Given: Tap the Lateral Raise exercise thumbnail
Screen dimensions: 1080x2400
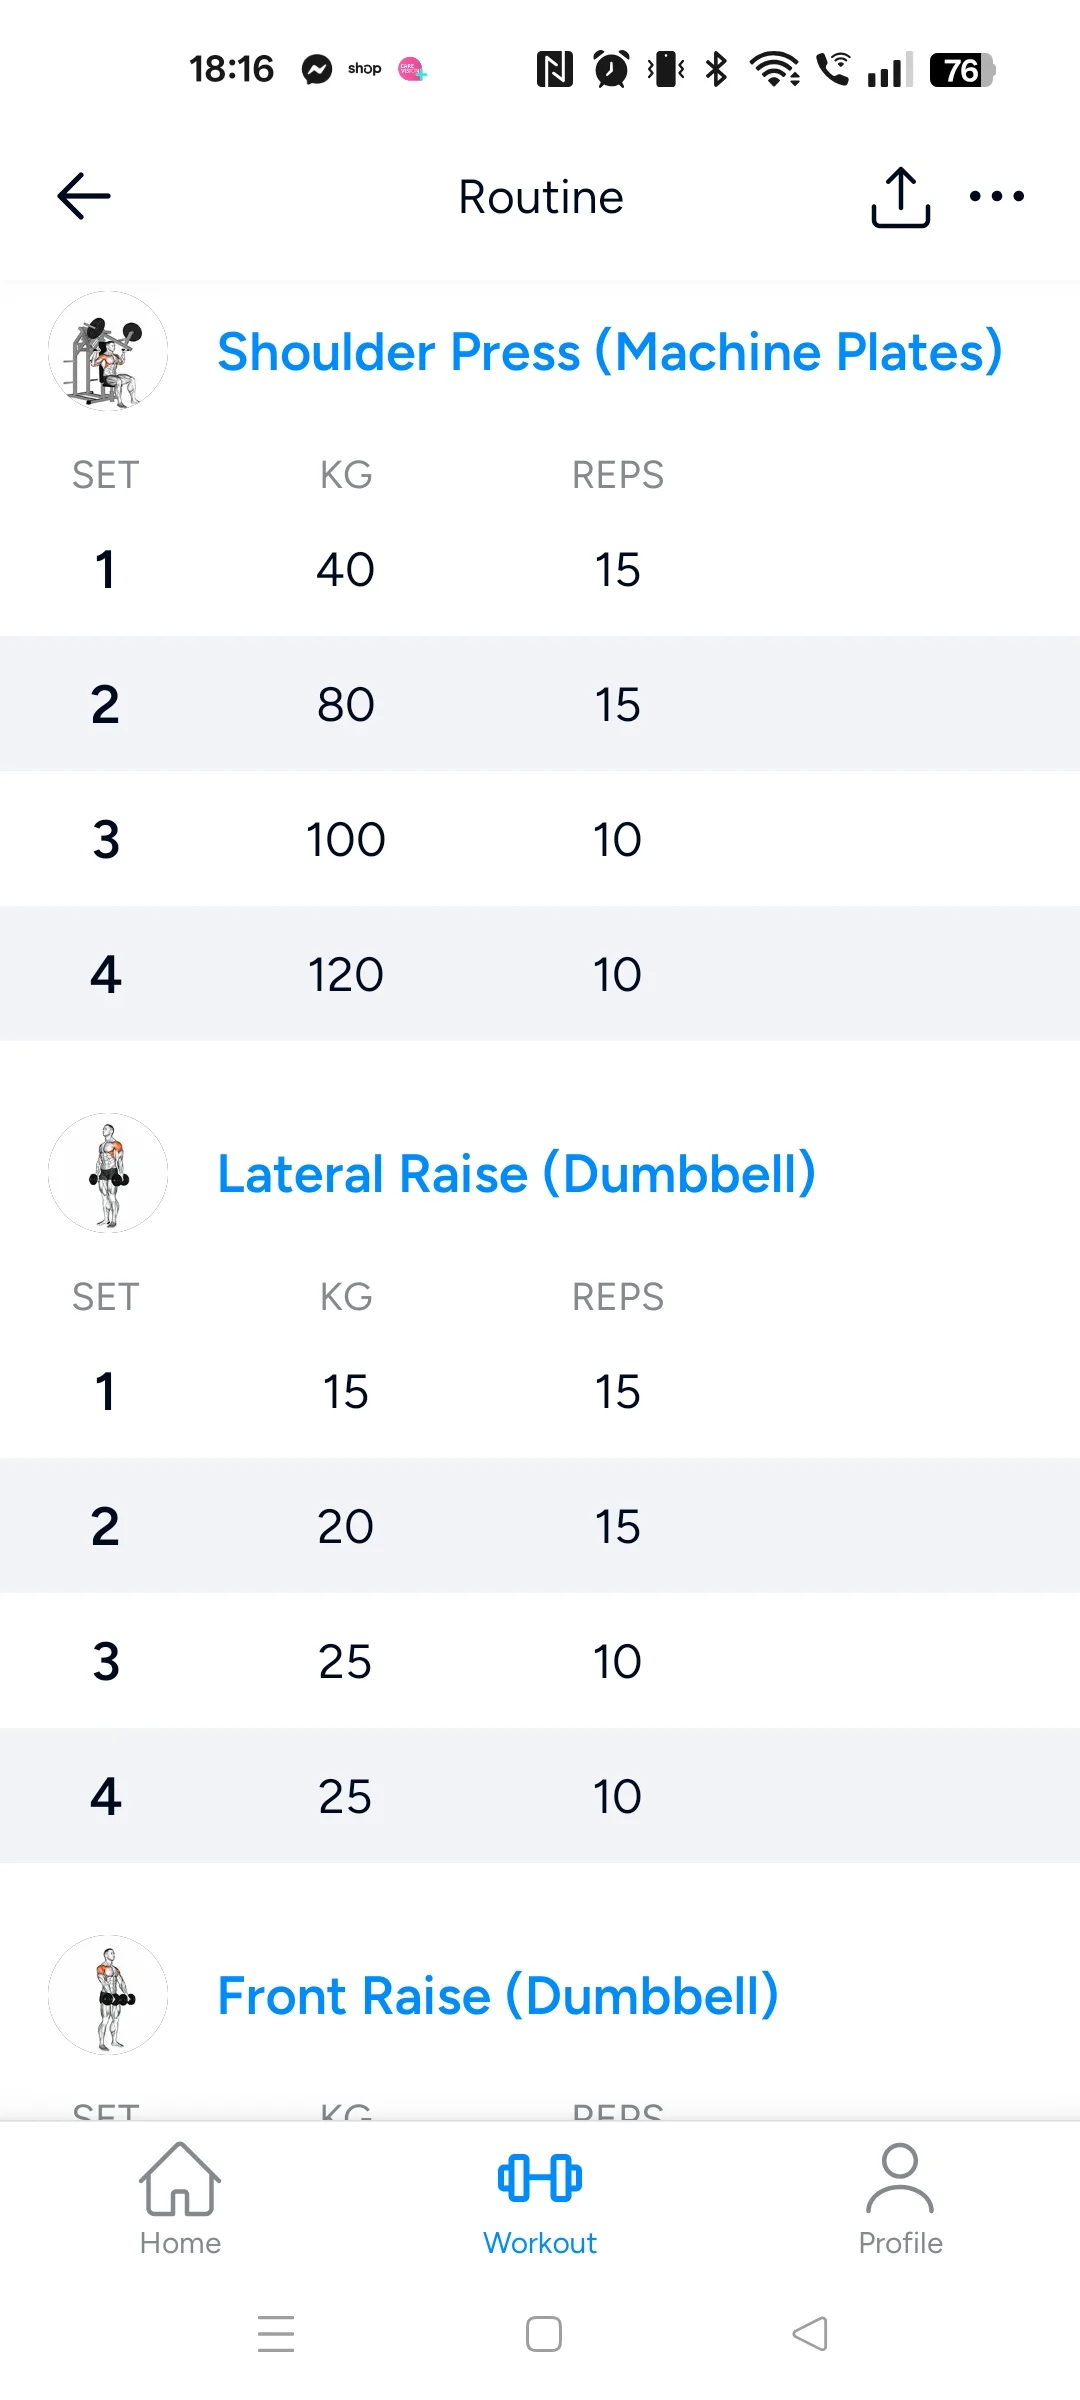Looking at the screenshot, I should (108, 1173).
